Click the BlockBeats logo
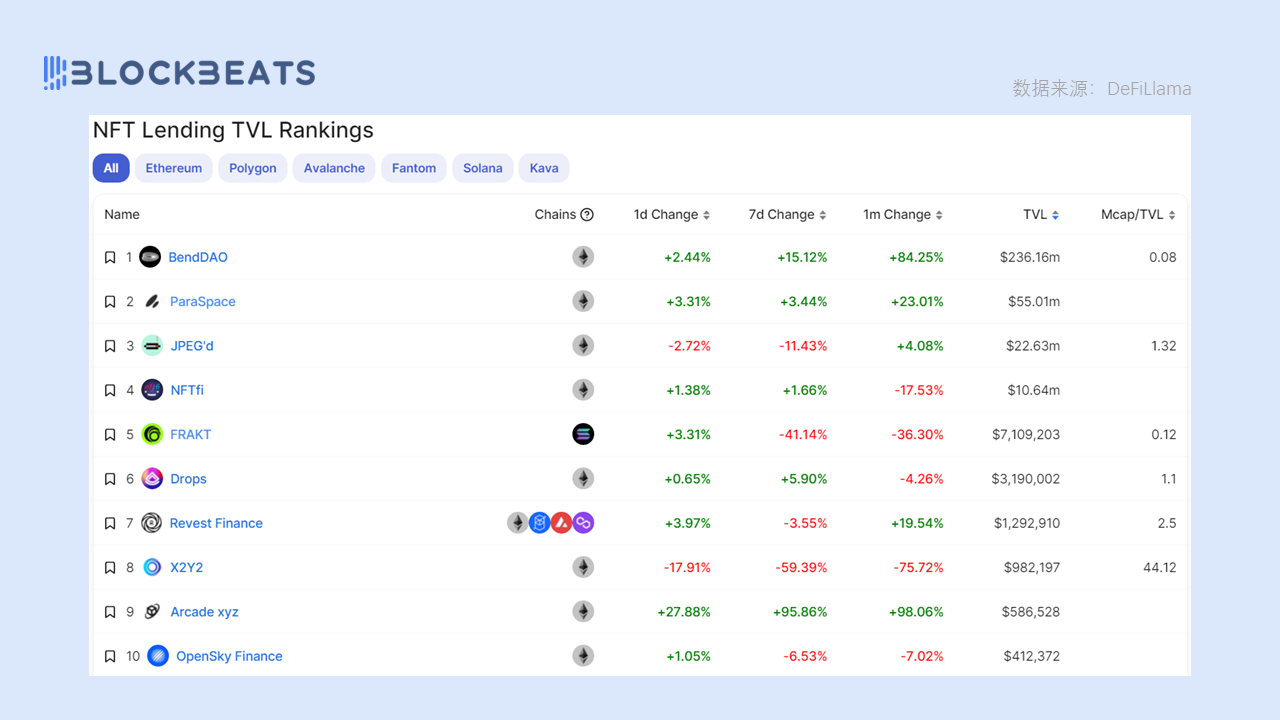 [180, 73]
